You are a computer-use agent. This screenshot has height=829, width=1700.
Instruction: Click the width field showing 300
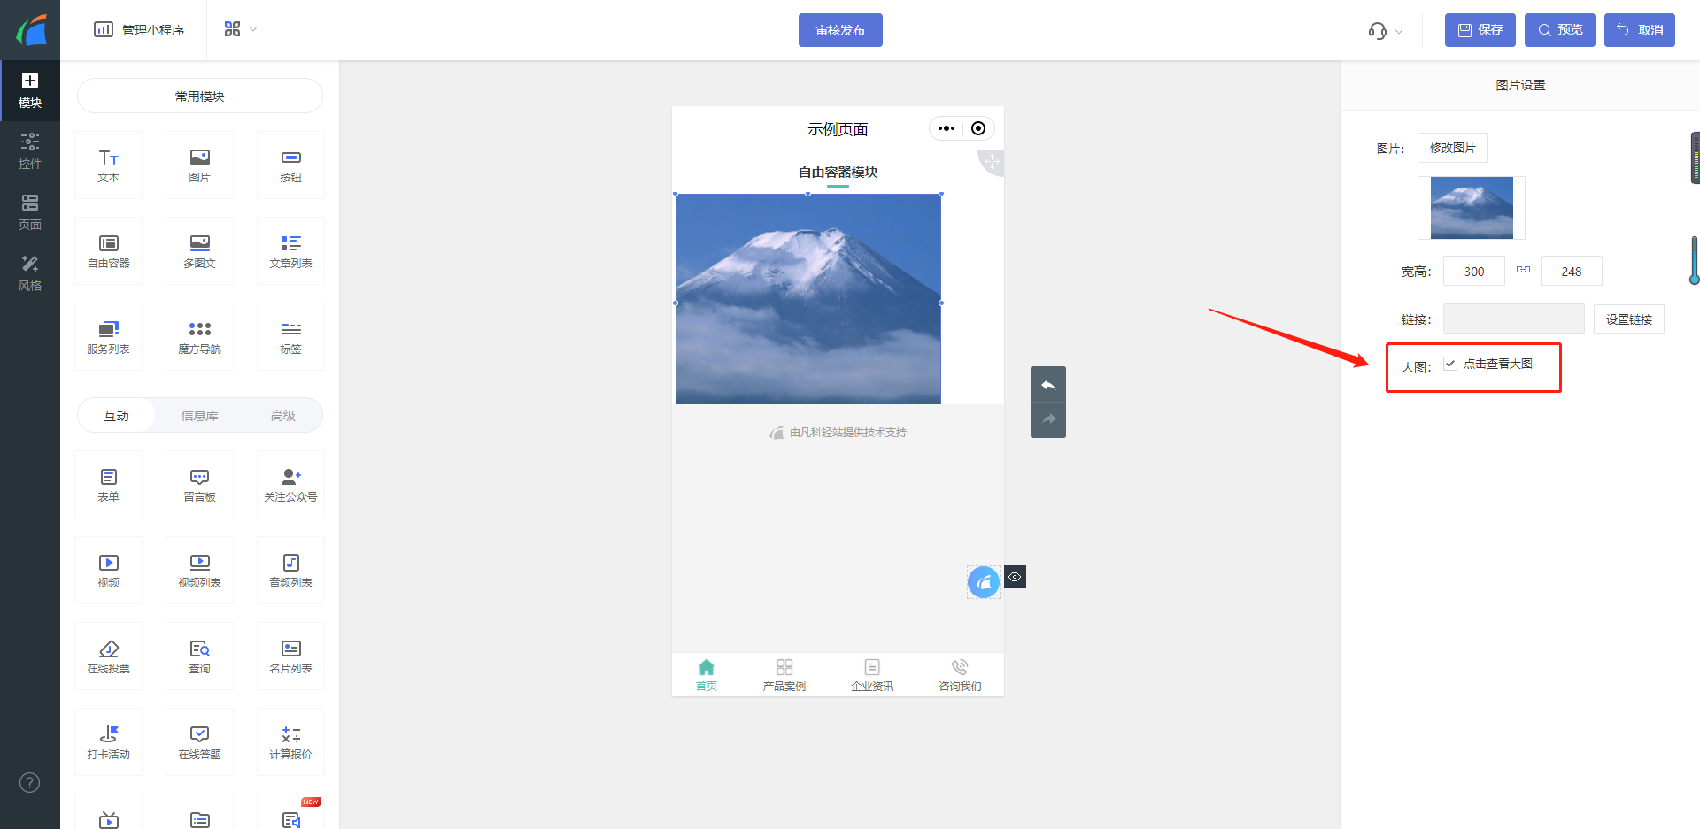pyautogui.click(x=1474, y=271)
